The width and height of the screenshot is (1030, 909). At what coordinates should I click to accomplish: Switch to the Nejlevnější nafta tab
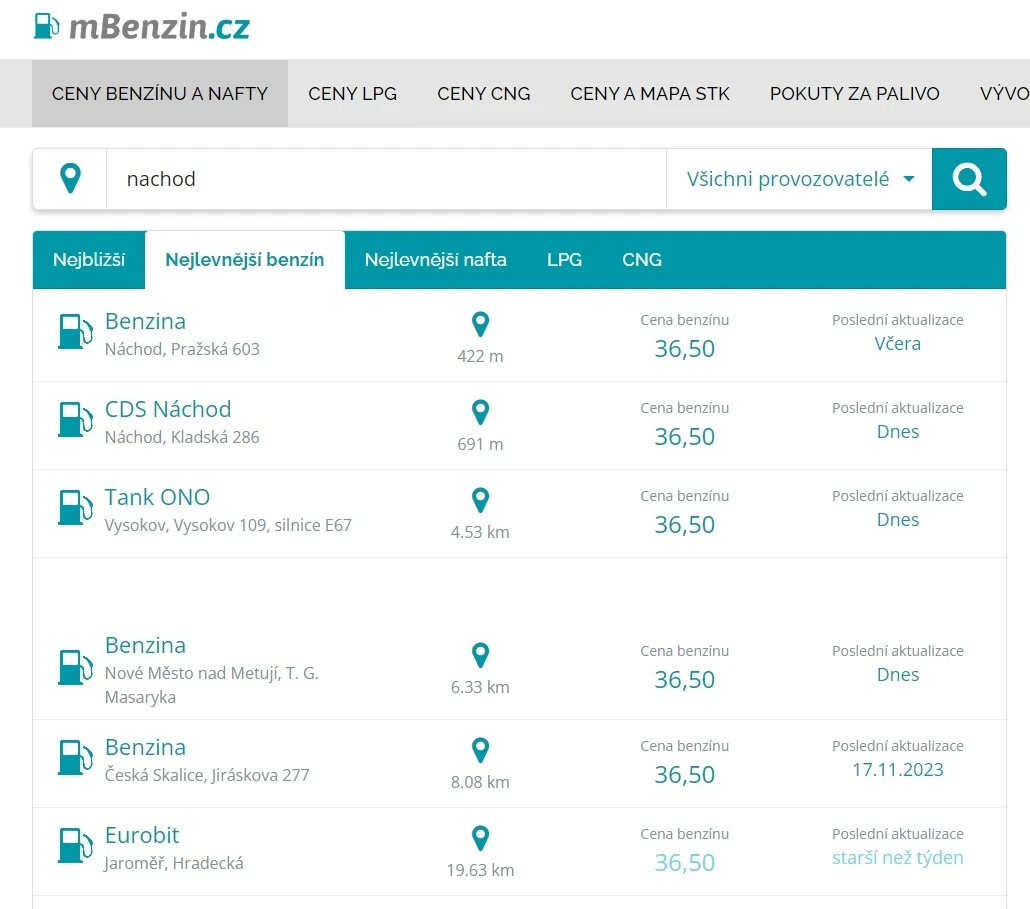point(436,259)
